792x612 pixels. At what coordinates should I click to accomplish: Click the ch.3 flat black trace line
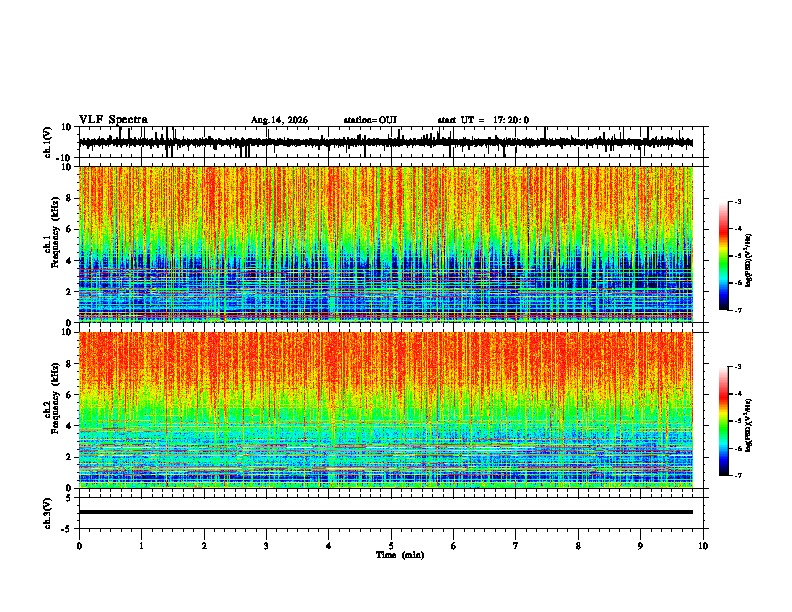coord(385,512)
